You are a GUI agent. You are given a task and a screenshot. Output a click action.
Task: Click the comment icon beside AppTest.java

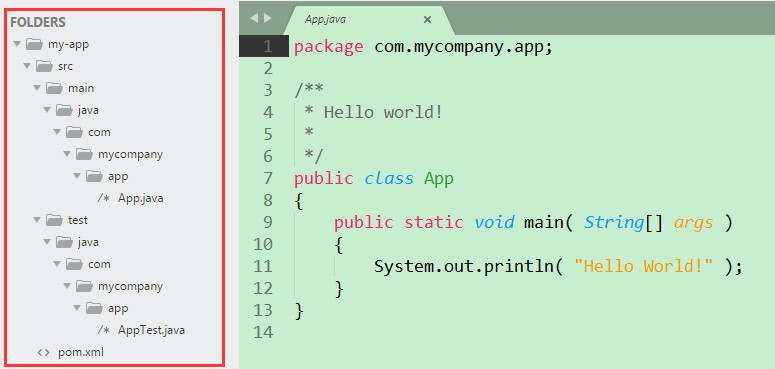tap(103, 330)
